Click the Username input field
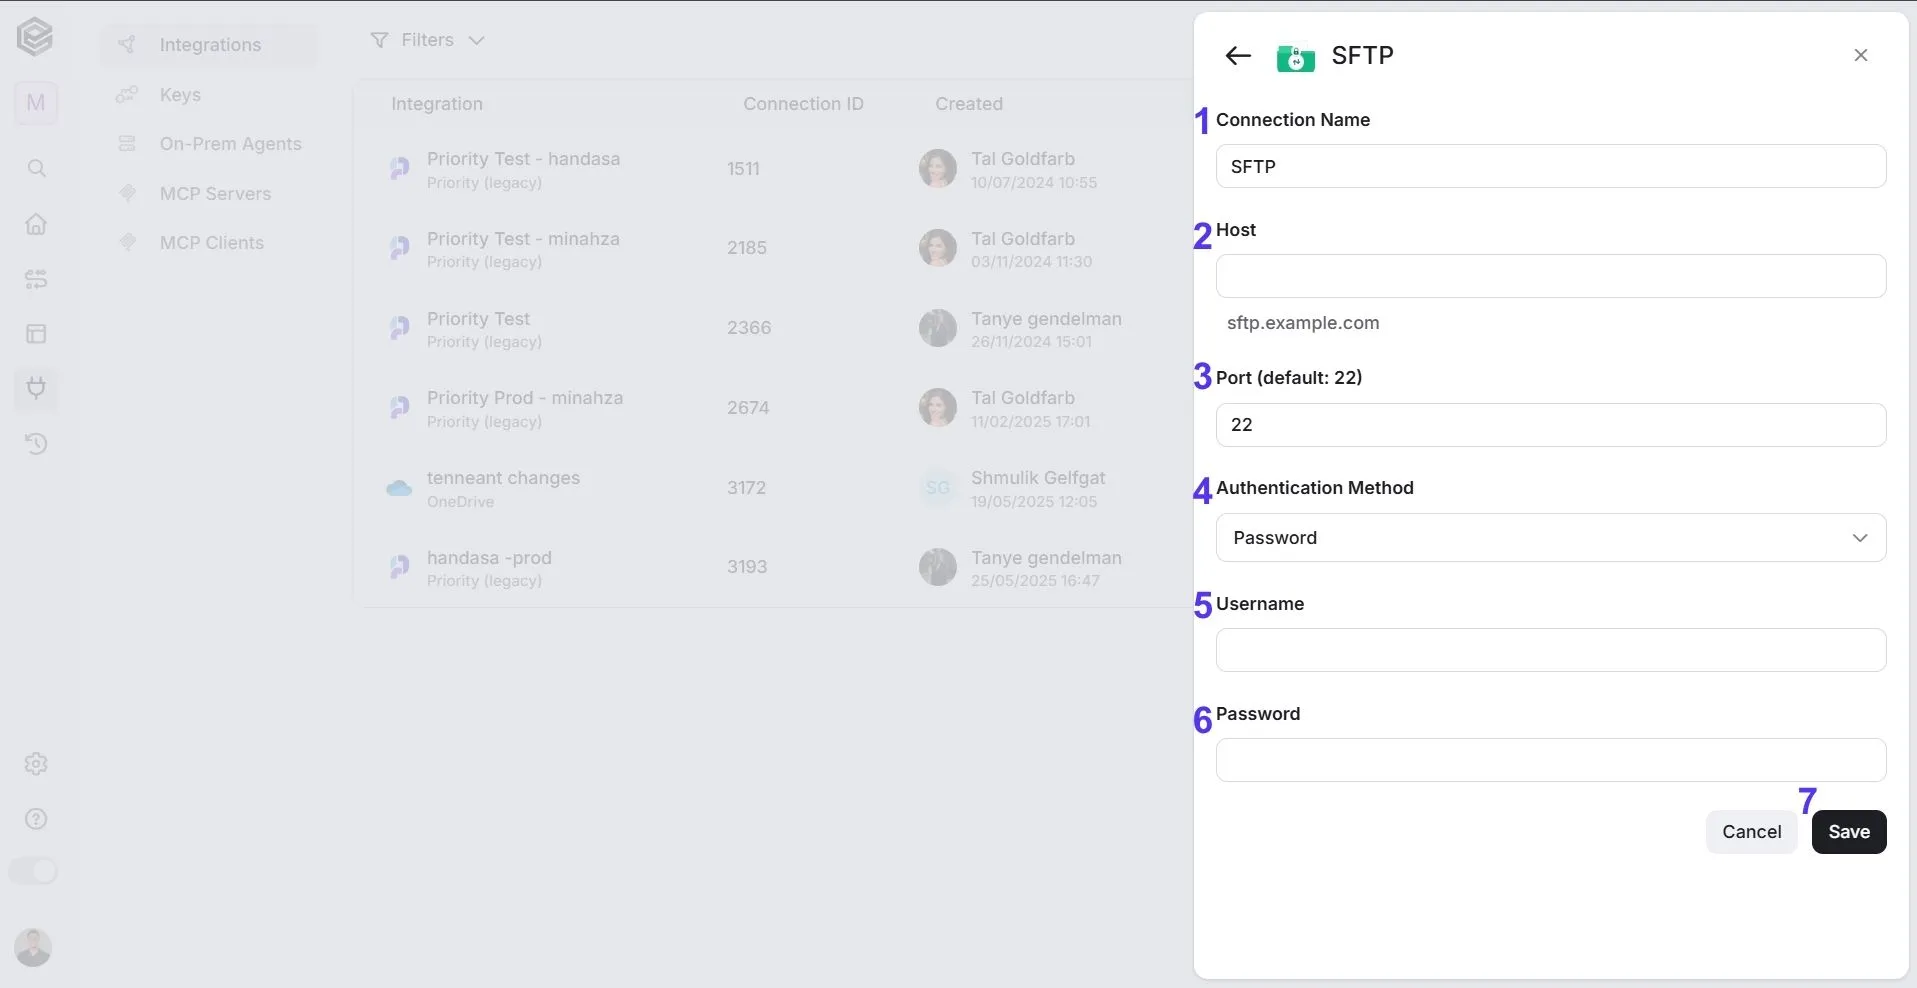 (x=1551, y=650)
